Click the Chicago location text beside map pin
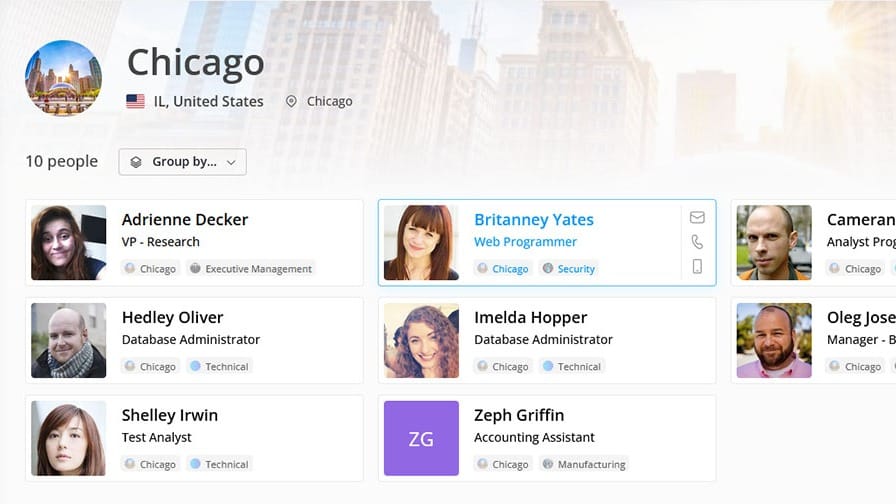 click(330, 101)
